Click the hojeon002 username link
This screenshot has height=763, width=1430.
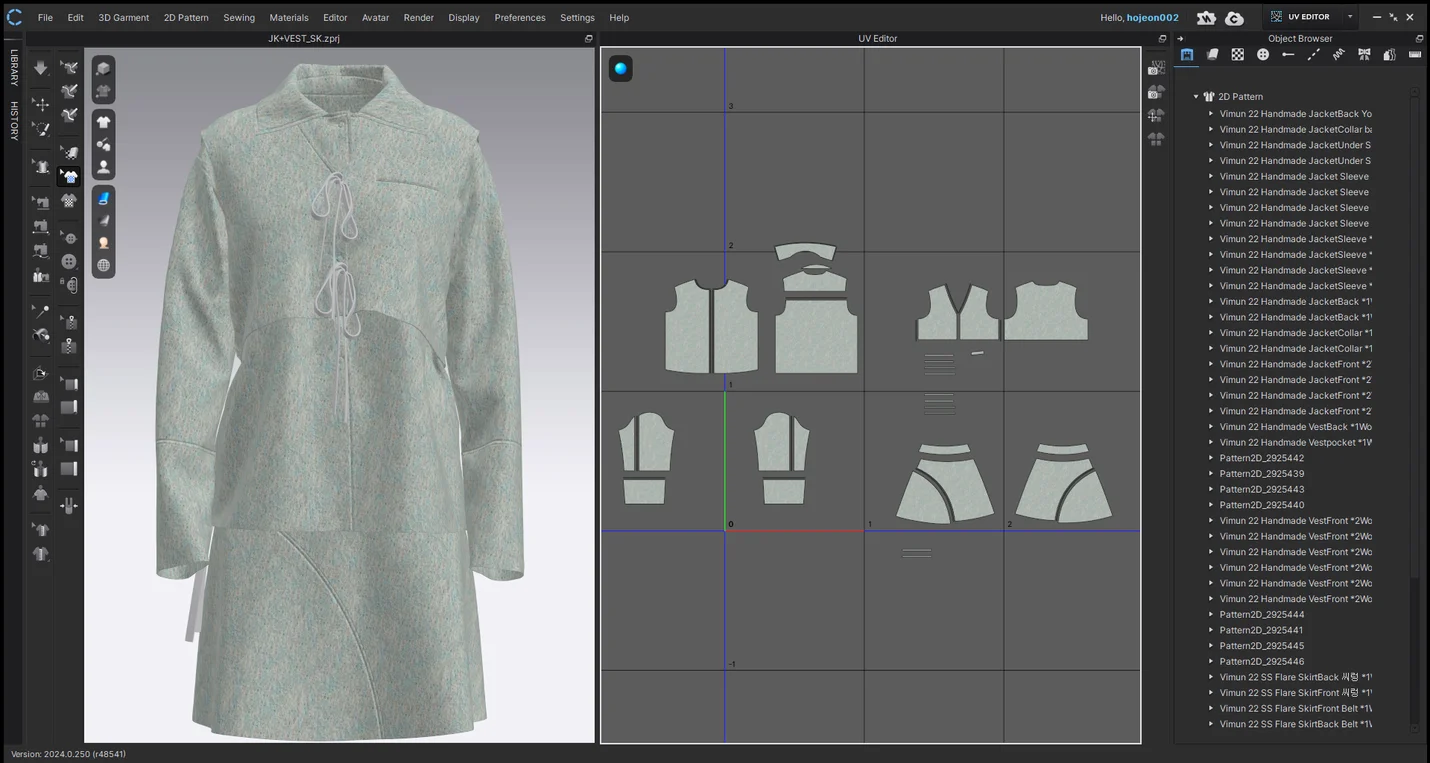pos(1152,18)
